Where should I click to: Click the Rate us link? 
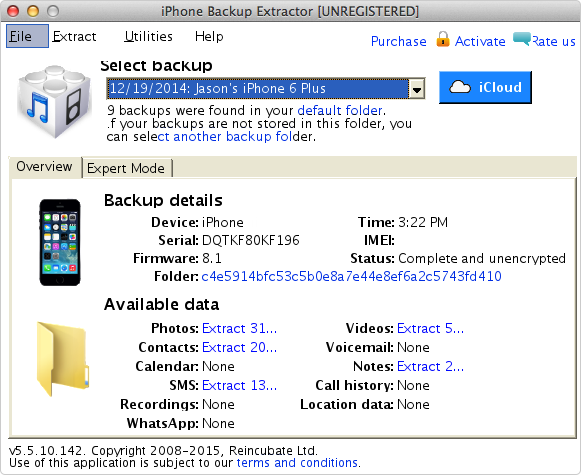click(x=554, y=41)
